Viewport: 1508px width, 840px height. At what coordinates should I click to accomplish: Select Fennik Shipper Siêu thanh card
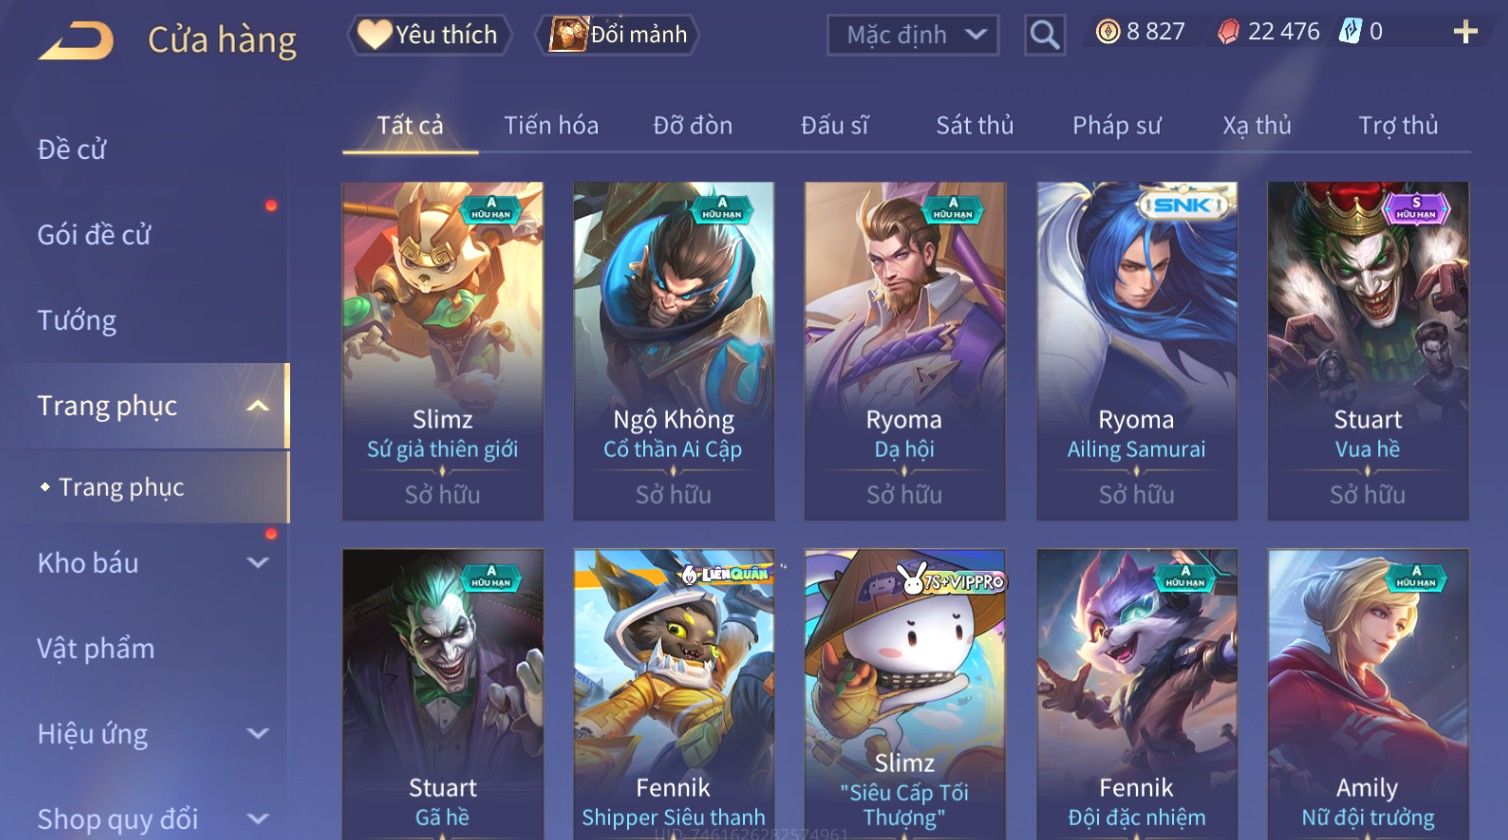(673, 694)
